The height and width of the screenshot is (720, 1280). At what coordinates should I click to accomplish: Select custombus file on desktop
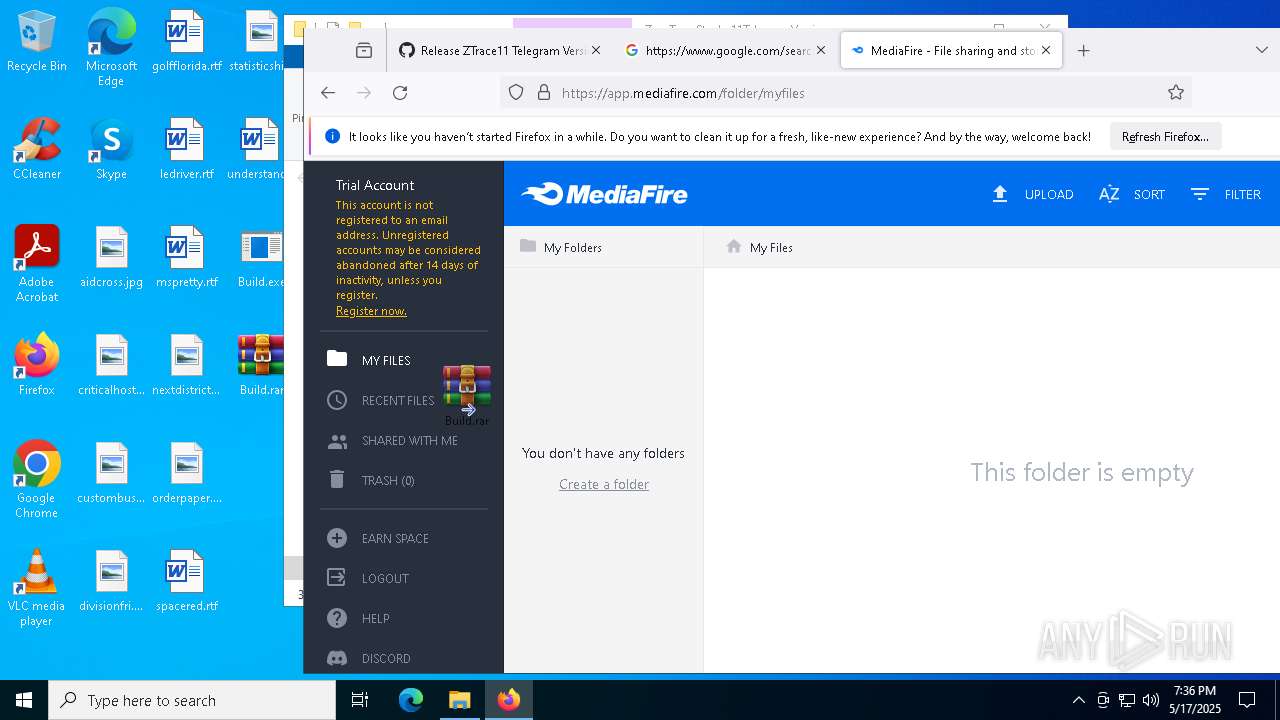pos(111,474)
